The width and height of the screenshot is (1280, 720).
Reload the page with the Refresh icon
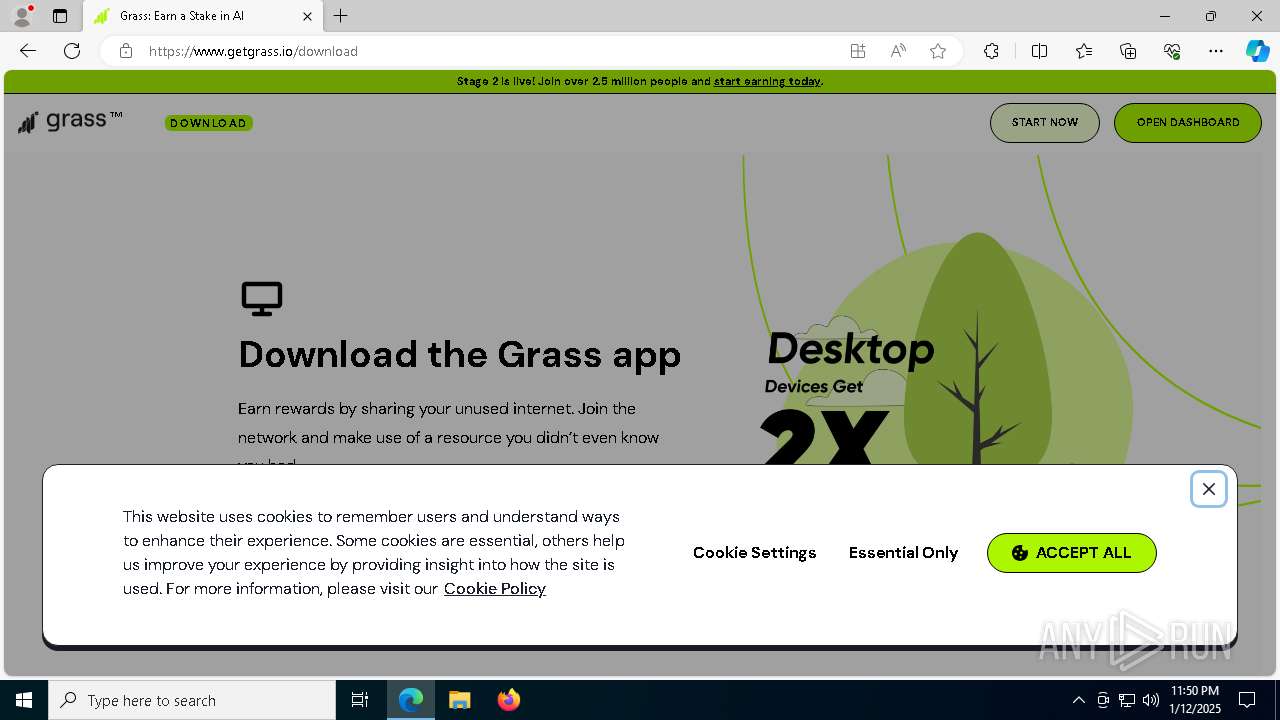(72, 51)
